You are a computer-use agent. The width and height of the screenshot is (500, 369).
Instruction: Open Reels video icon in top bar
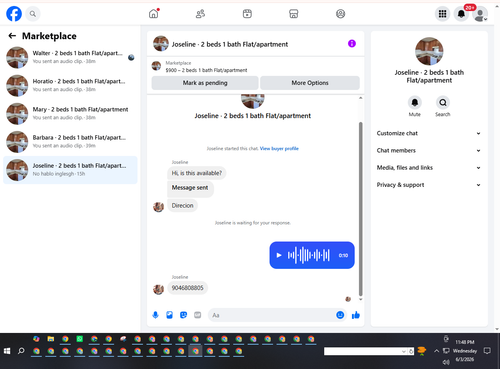click(247, 14)
